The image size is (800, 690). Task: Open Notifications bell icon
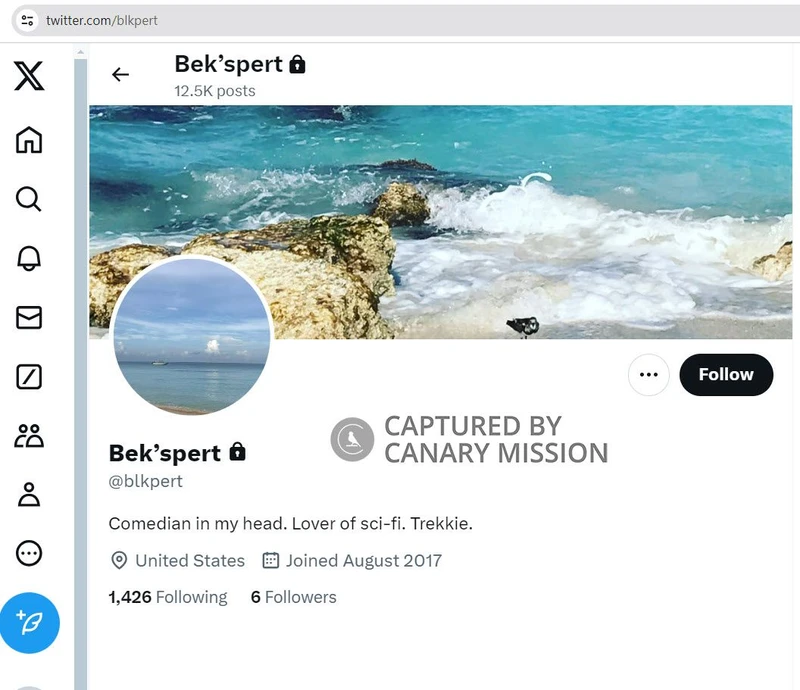[29, 258]
